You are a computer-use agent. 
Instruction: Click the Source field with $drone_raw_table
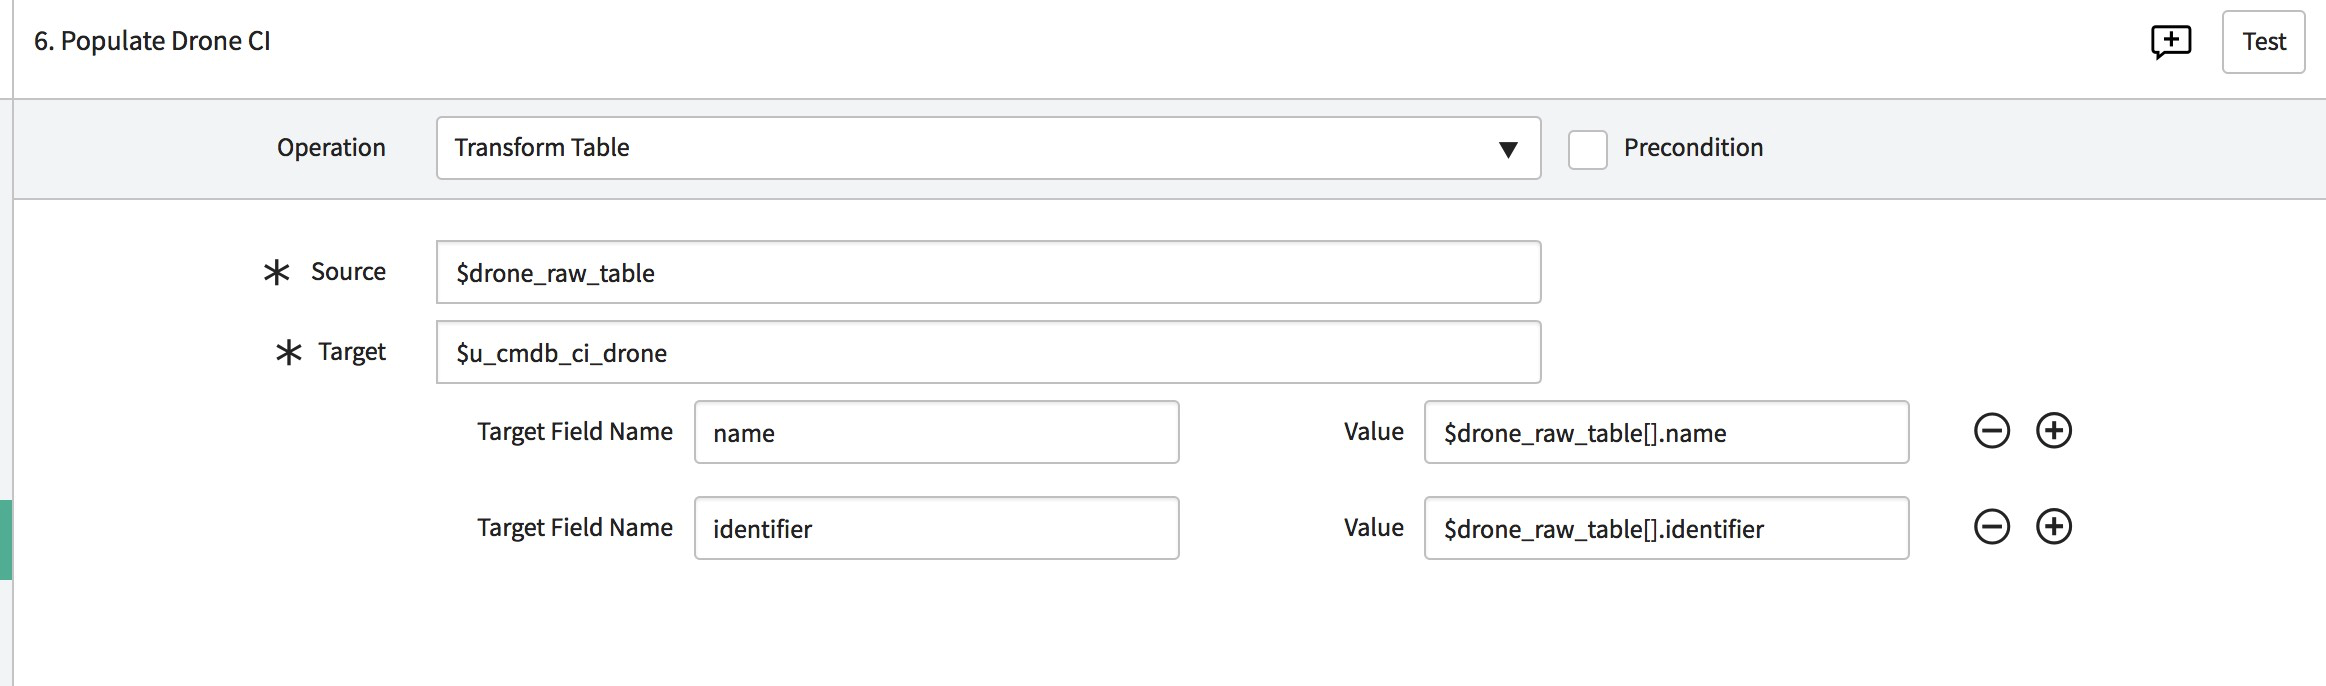pyautogui.click(x=988, y=272)
